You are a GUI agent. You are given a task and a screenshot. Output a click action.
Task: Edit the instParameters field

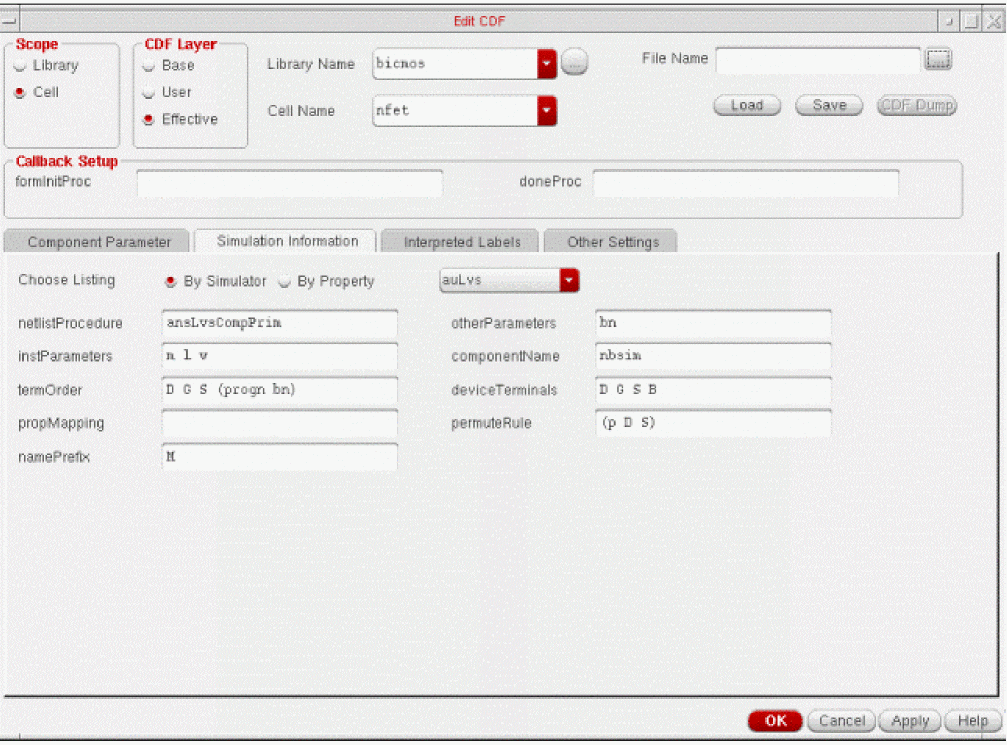pyautogui.click(x=279, y=356)
